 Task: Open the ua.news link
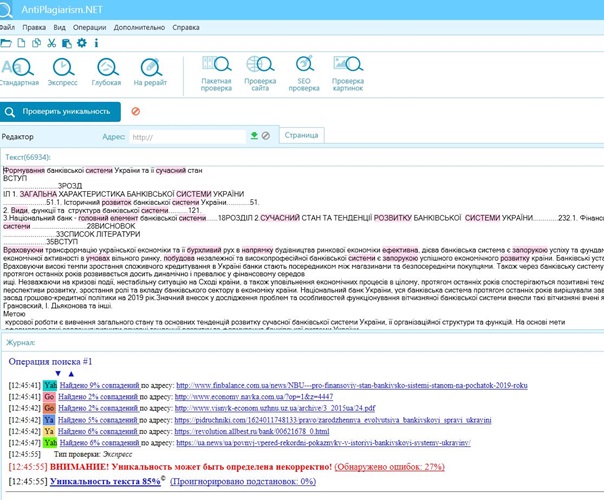(324, 443)
